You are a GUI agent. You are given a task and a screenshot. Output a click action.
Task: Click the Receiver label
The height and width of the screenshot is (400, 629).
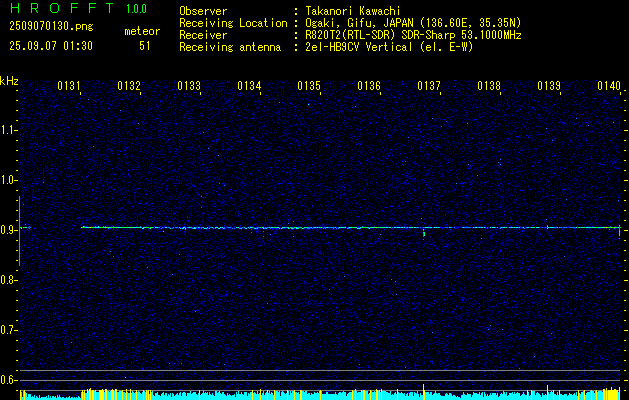tap(203, 35)
